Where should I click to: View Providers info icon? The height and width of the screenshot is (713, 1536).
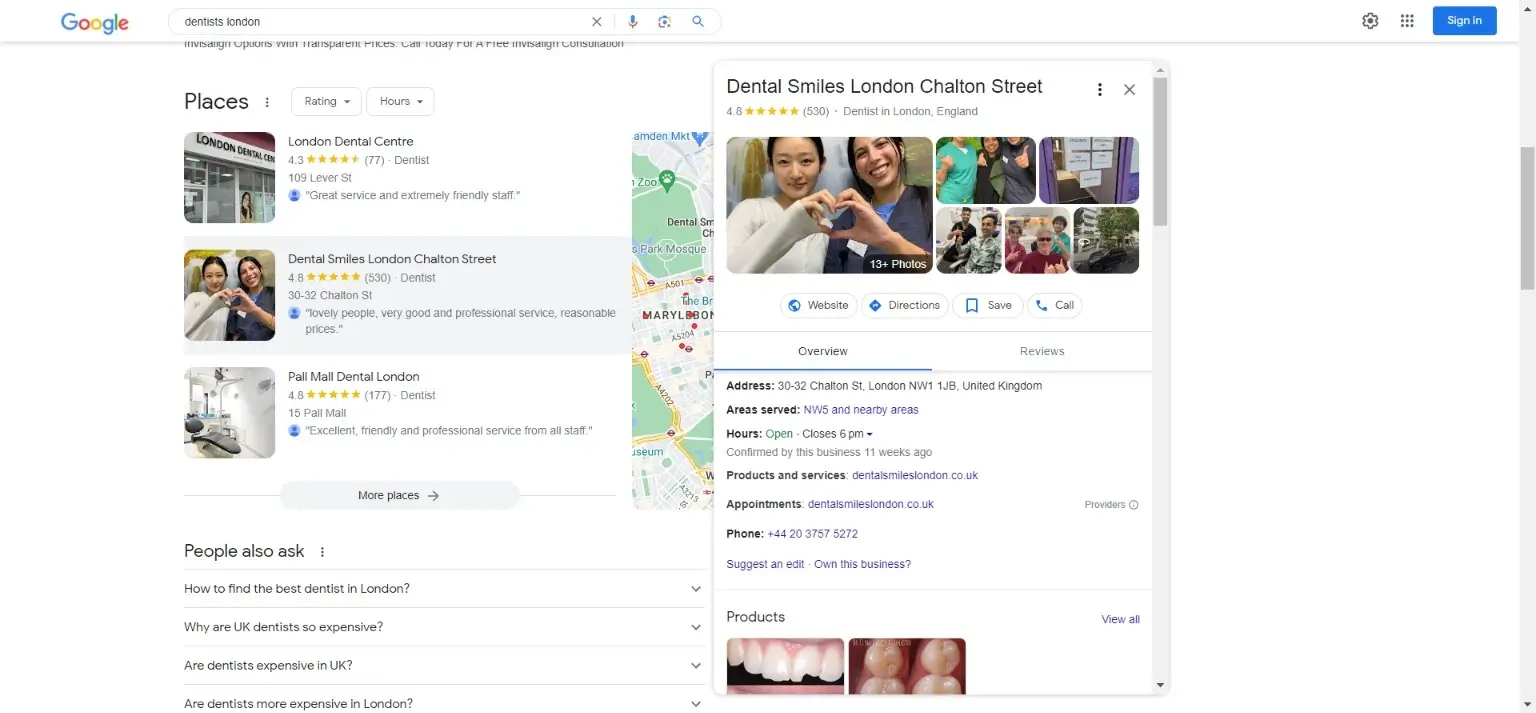1133,505
